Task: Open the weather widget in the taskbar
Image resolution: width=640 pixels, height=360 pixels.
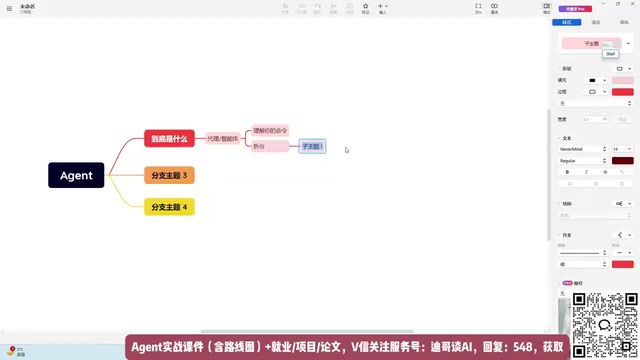Action: pyautogui.click(x=16, y=351)
